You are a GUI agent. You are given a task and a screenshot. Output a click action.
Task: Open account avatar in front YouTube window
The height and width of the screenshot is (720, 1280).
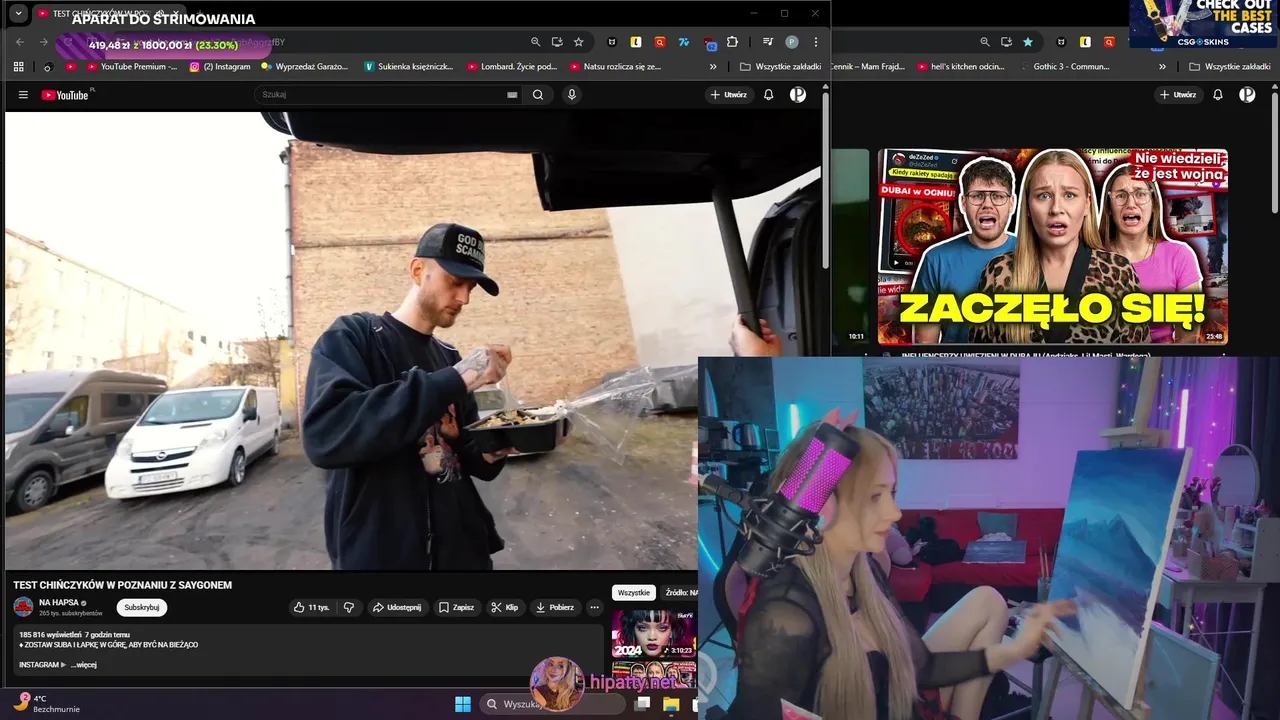798,95
